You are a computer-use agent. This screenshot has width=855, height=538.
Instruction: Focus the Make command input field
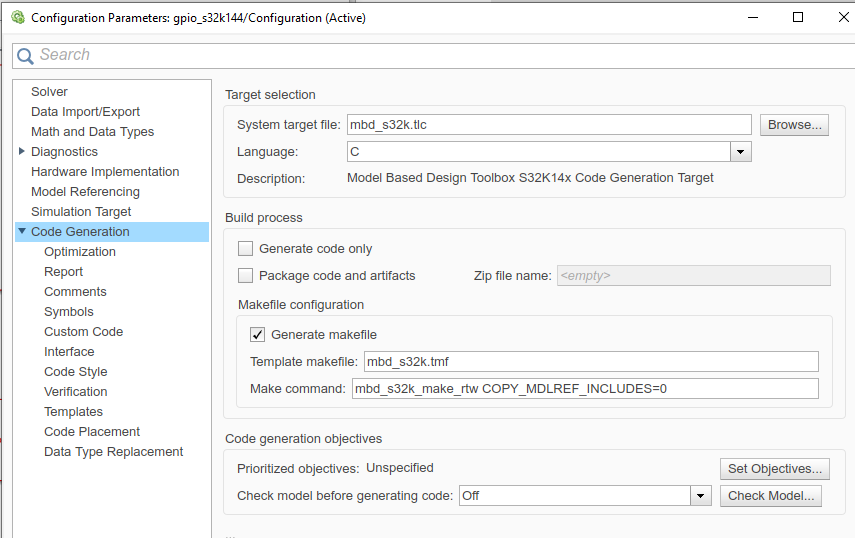[x=584, y=389]
